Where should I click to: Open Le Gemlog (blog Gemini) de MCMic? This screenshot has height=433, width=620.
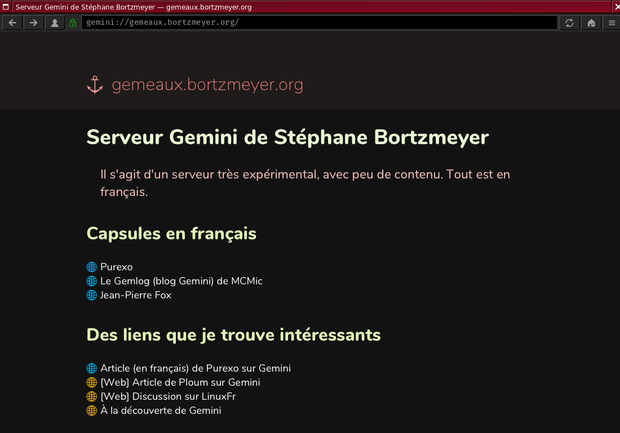click(181, 281)
